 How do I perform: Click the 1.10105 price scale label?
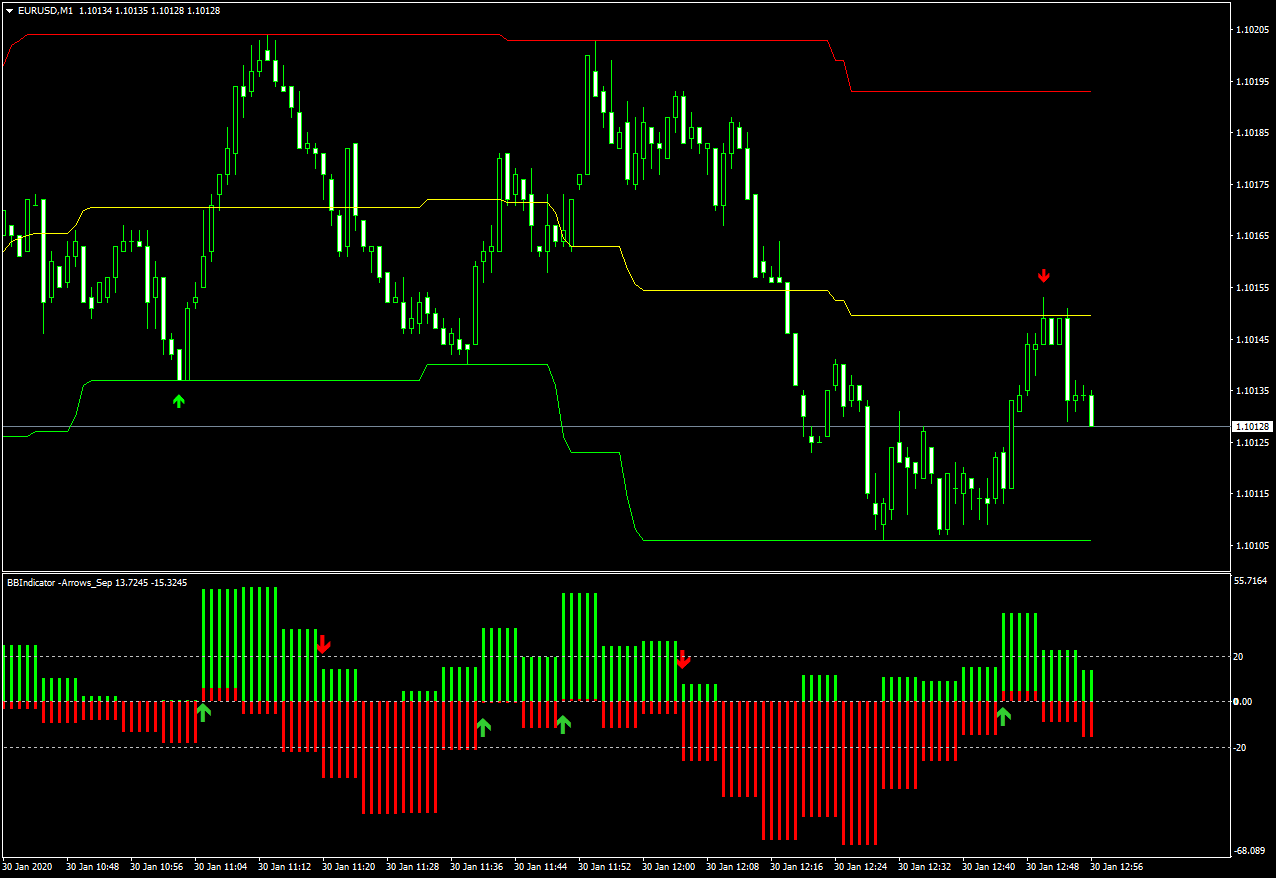coord(1254,546)
